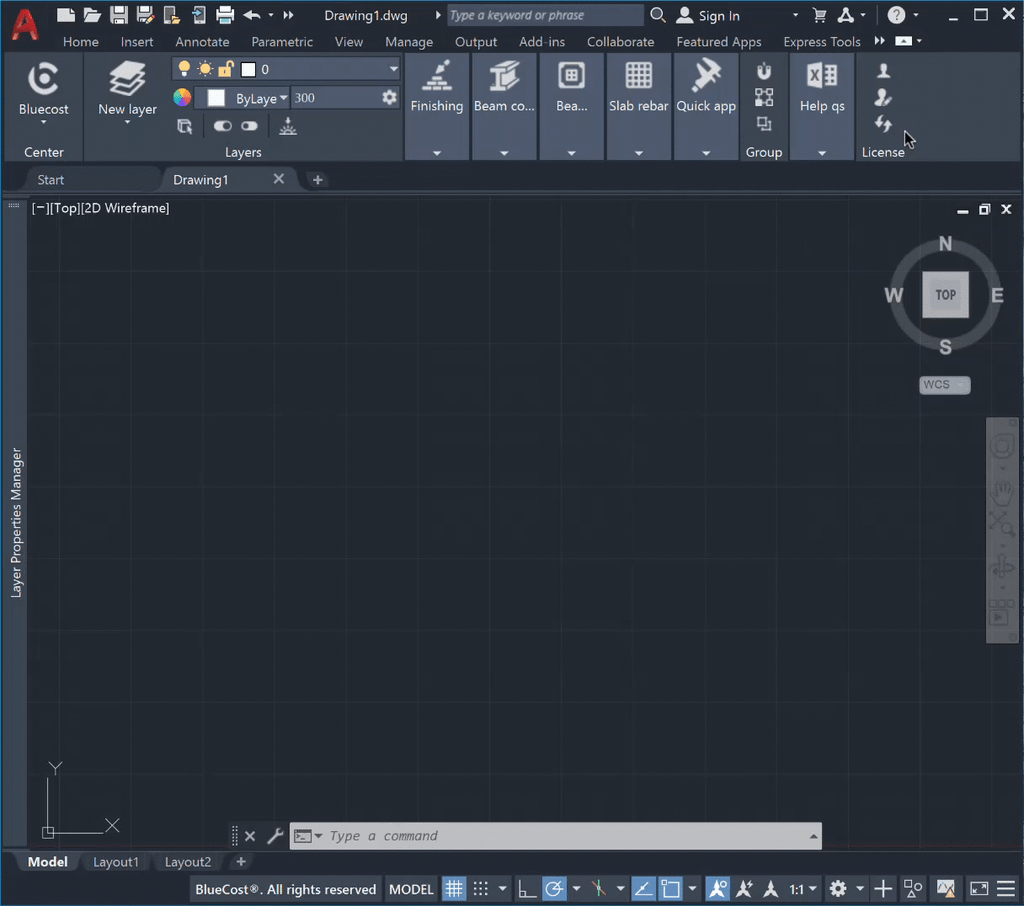Open the Annotate ribbon tab
This screenshot has width=1024, height=906.
(x=202, y=42)
